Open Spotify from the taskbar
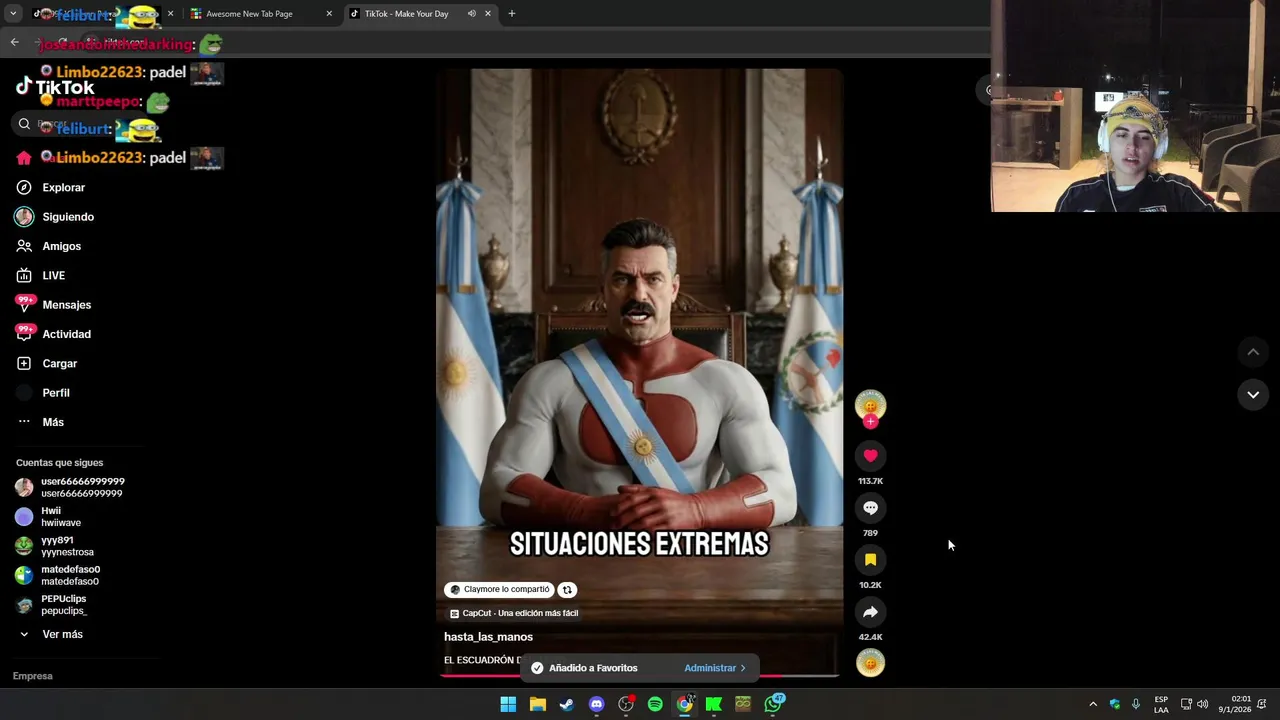1280x720 pixels. coord(655,704)
